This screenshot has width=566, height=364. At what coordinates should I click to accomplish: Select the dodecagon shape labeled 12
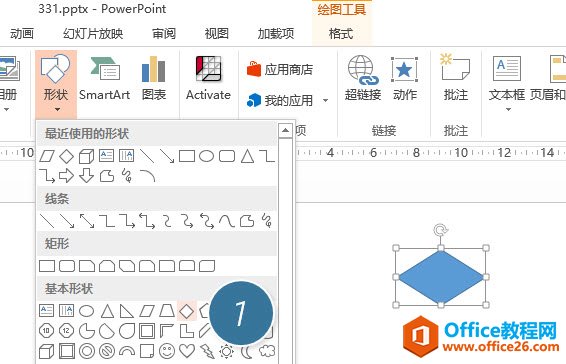click(x=66, y=331)
